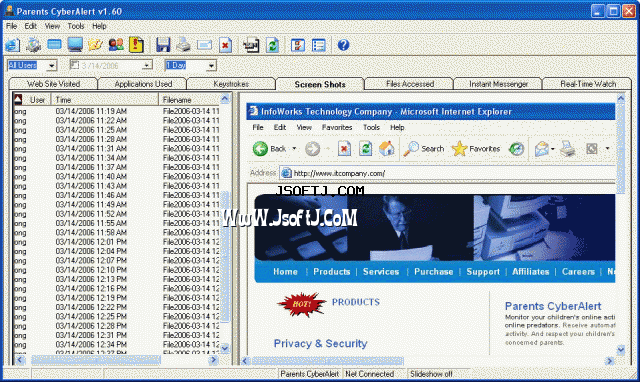Click the file list scroll right arrow
Viewport: 640px width, 382px height.
pyautogui.click(x=213, y=360)
